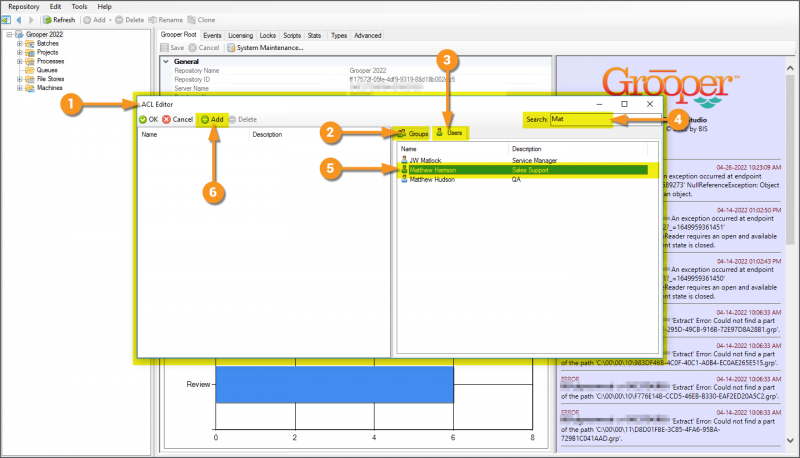Click Name column header in left ACL list
The height and width of the screenshot is (458, 800).
pos(193,135)
